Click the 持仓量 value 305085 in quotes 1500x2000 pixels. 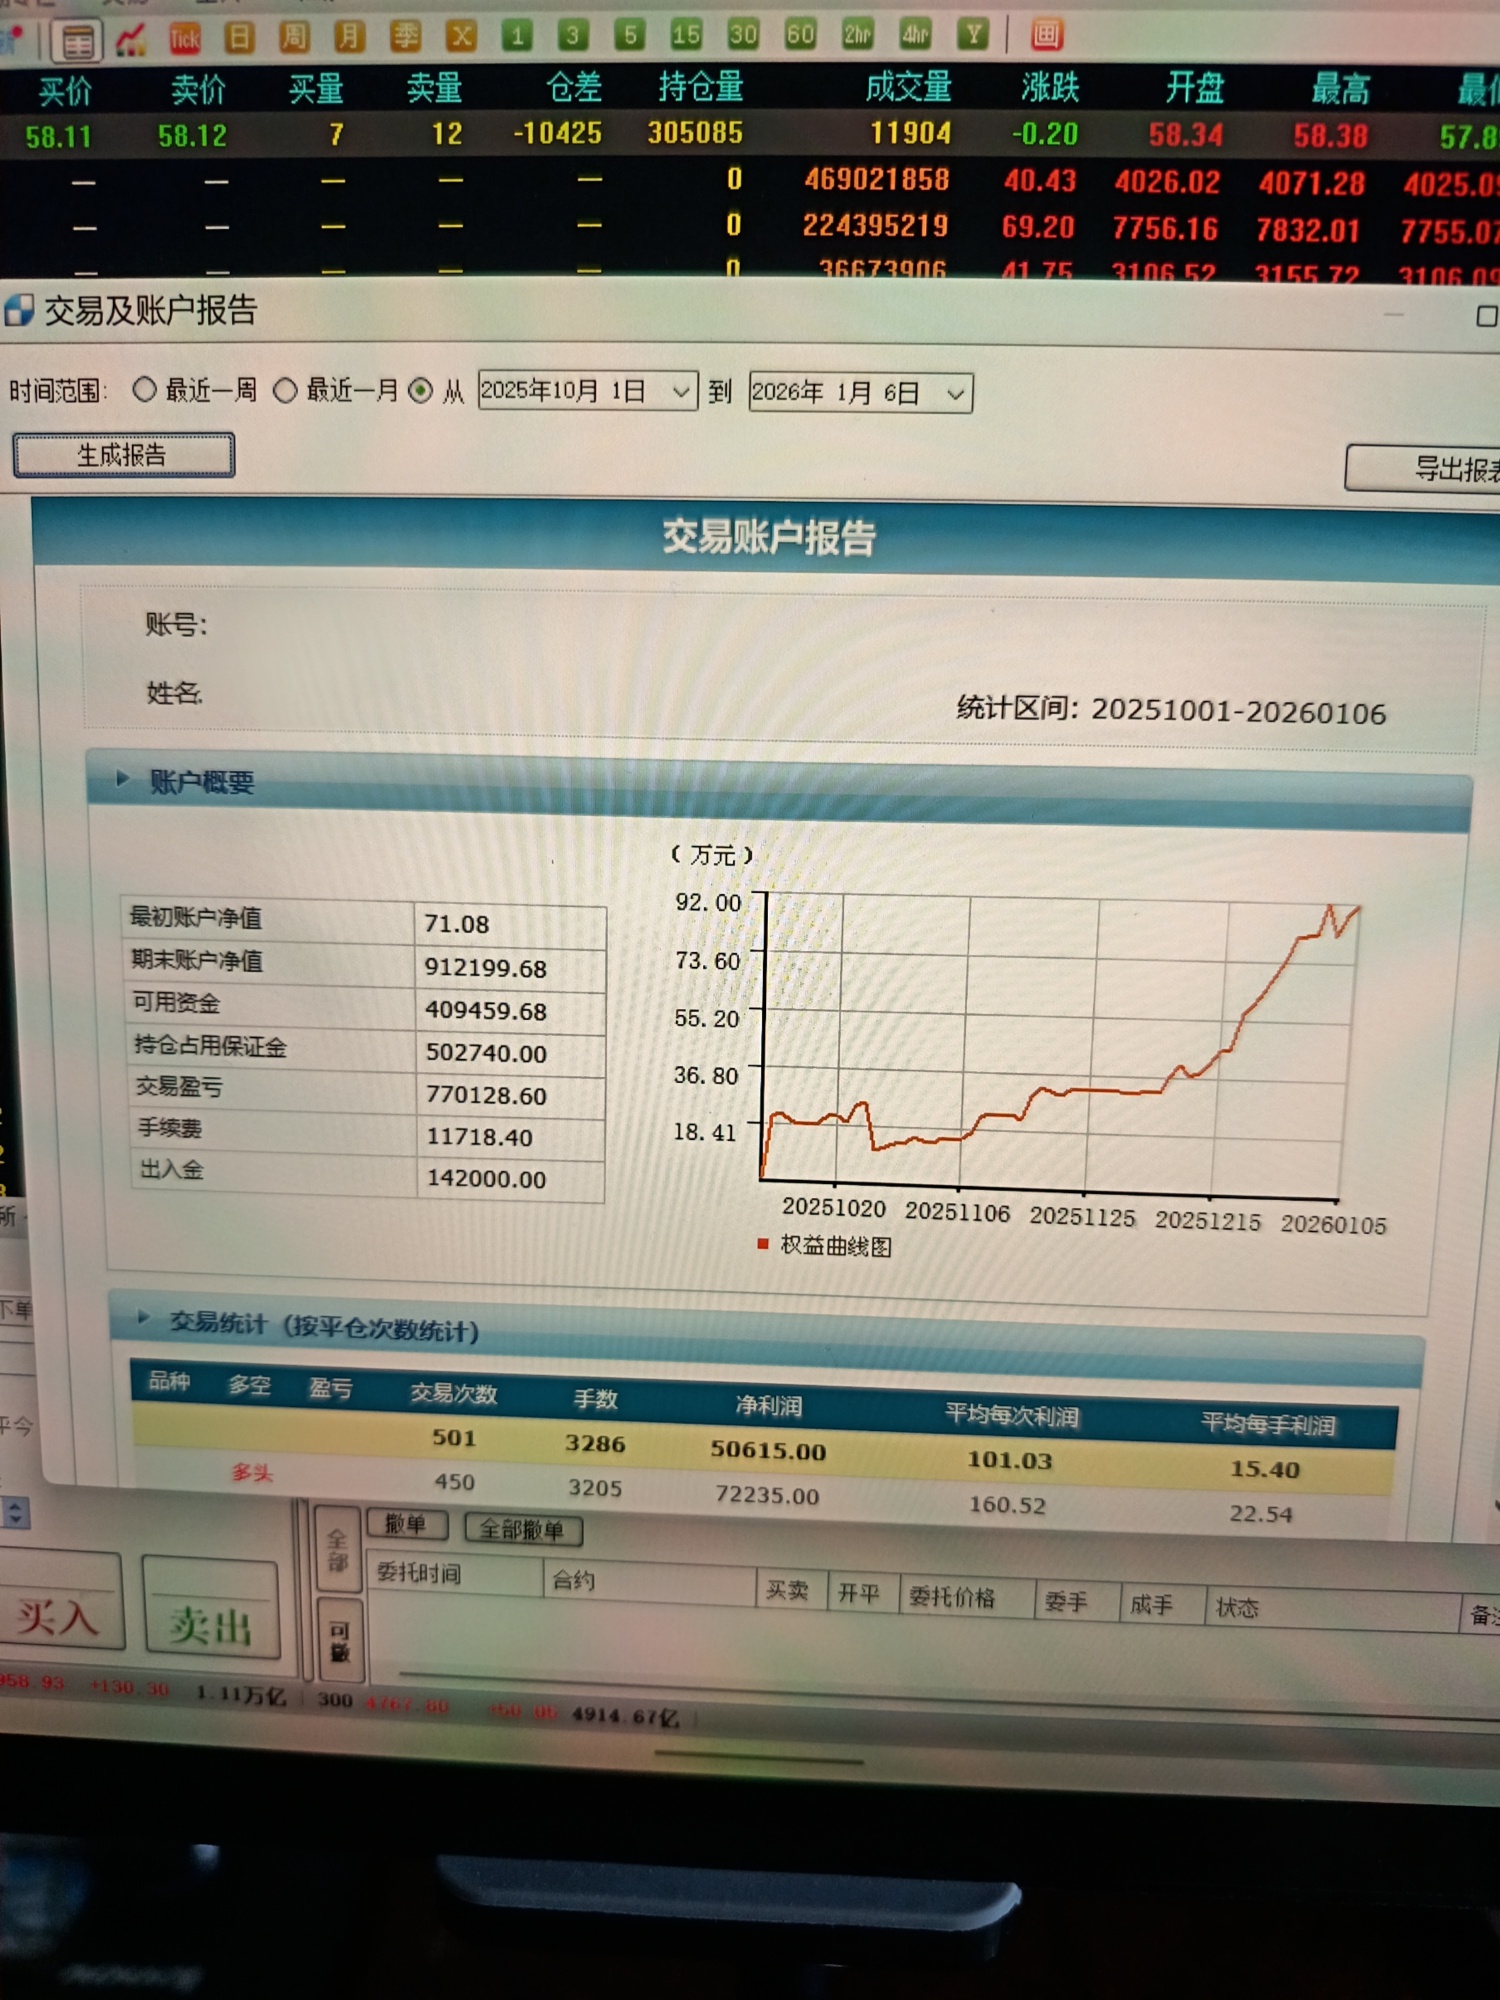tap(695, 133)
